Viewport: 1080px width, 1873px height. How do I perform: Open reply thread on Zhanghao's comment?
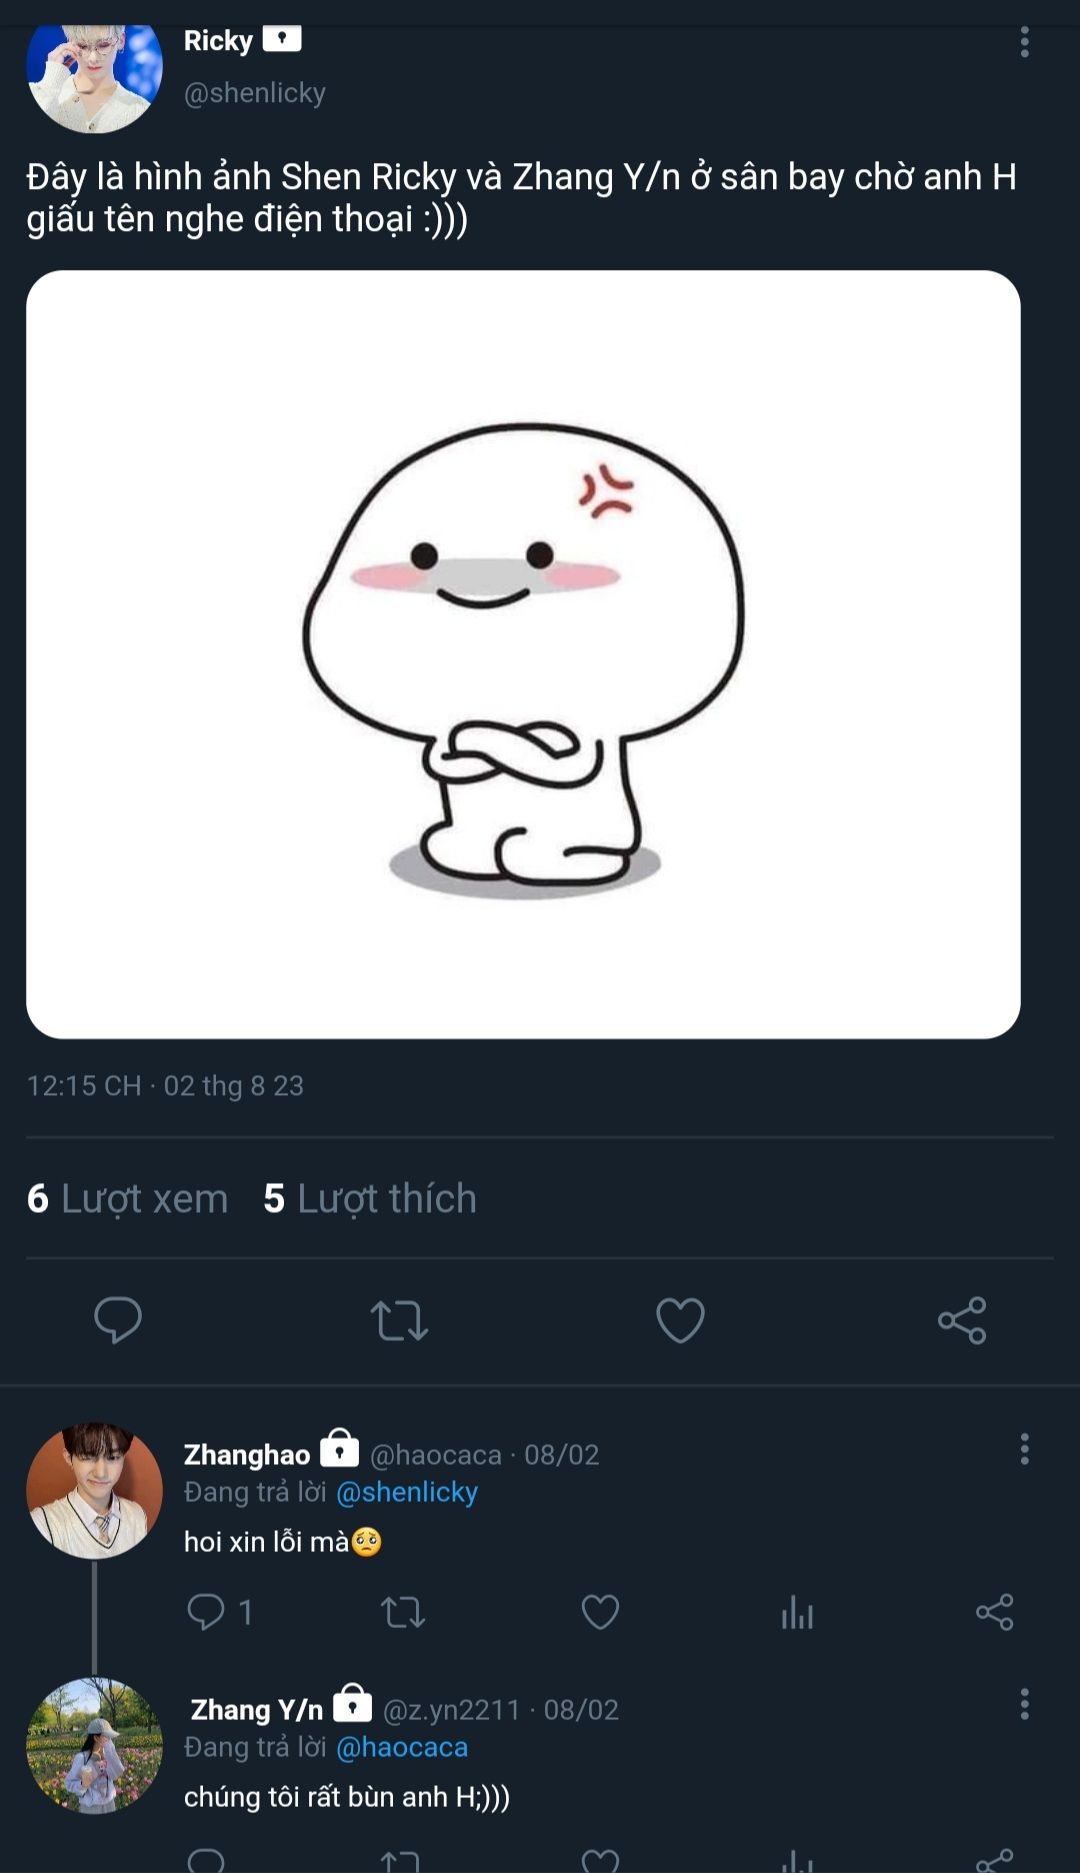[219, 1612]
